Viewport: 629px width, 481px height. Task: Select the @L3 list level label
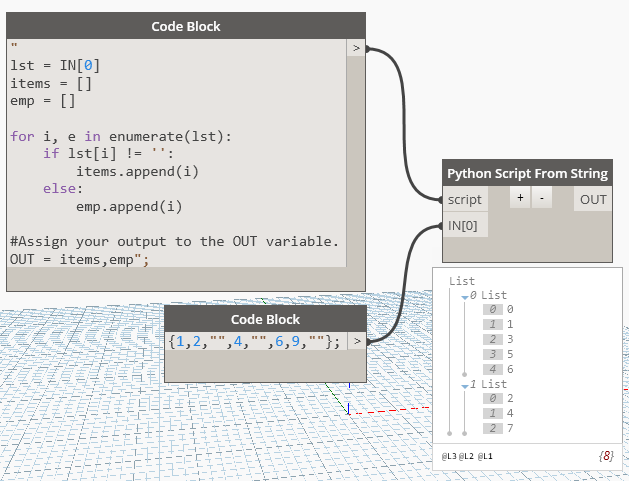pyautogui.click(x=449, y=456)
